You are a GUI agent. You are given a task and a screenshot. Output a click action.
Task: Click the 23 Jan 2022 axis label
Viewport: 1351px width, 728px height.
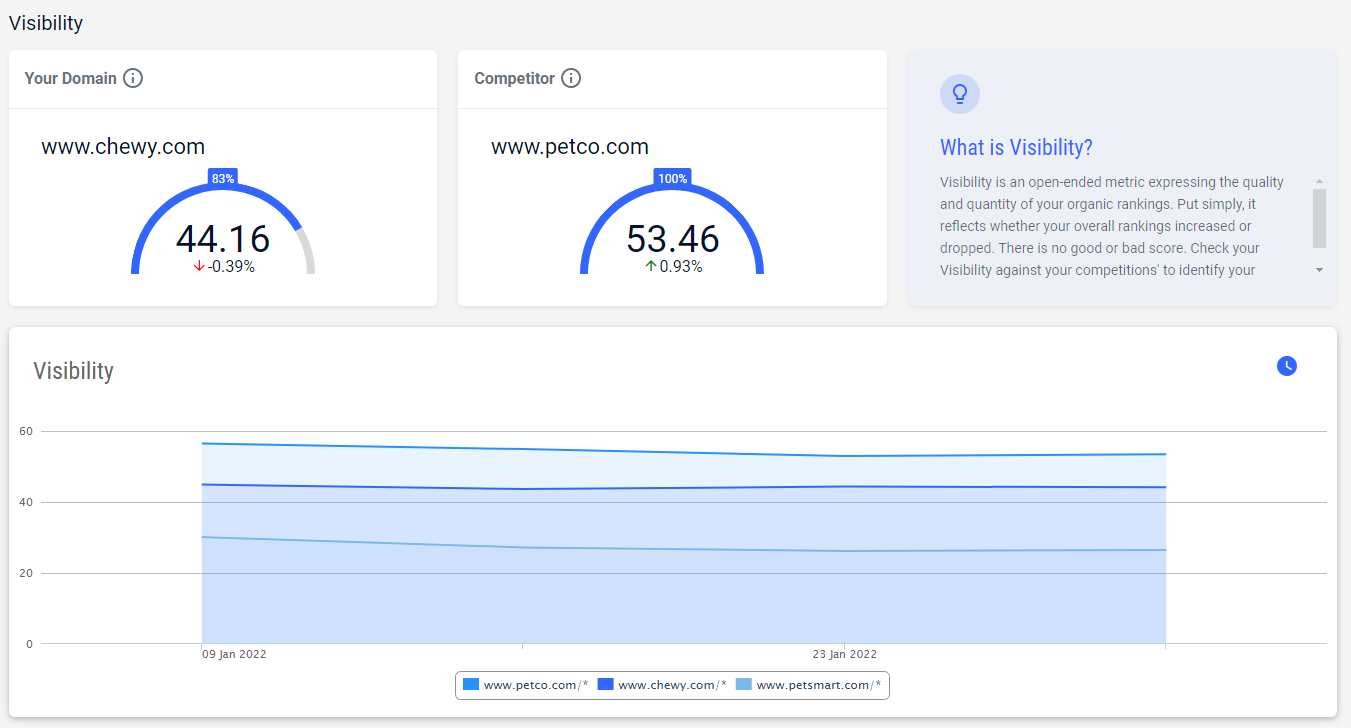845,654
